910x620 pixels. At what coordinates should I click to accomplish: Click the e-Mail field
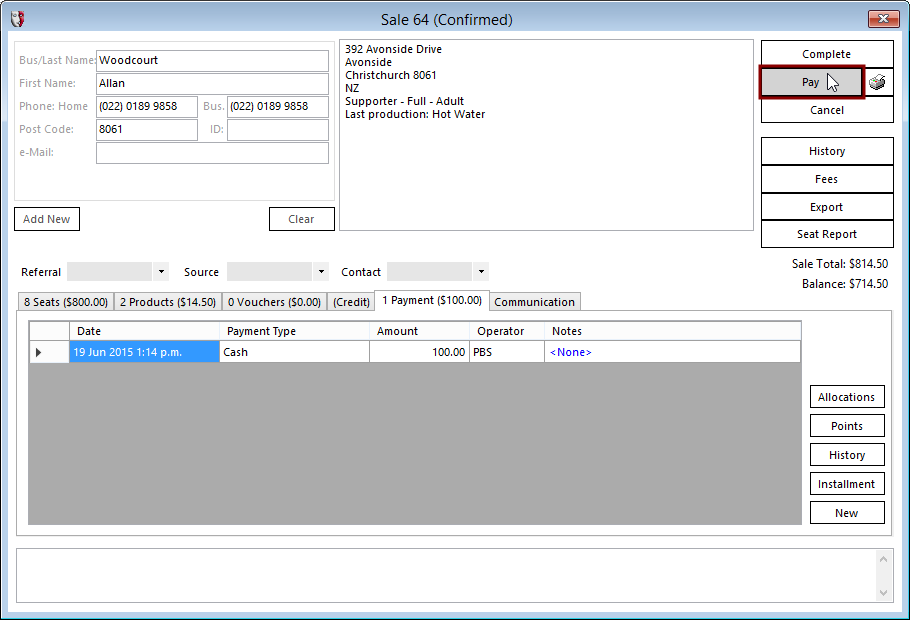point(212,153)
